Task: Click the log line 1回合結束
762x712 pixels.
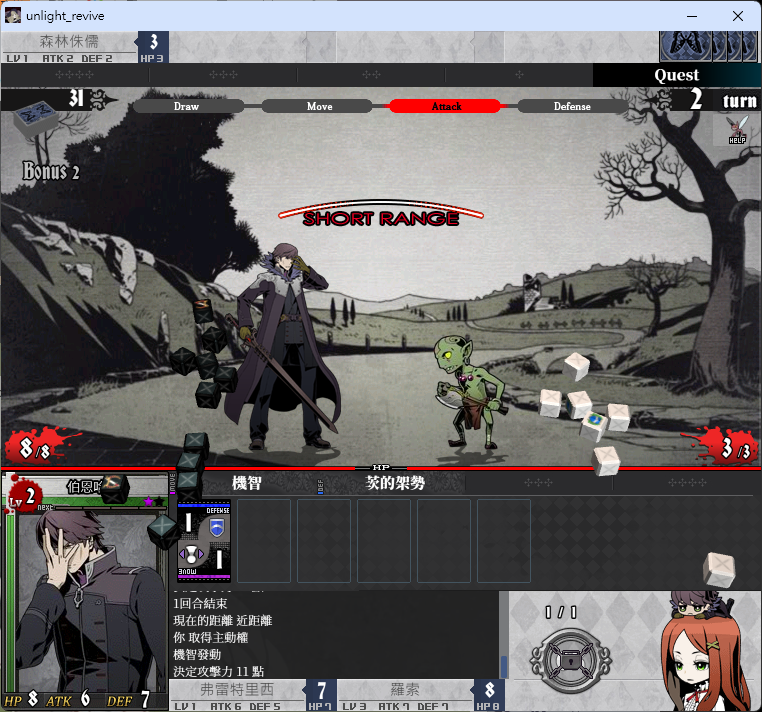Action: [x=200, y=603]
